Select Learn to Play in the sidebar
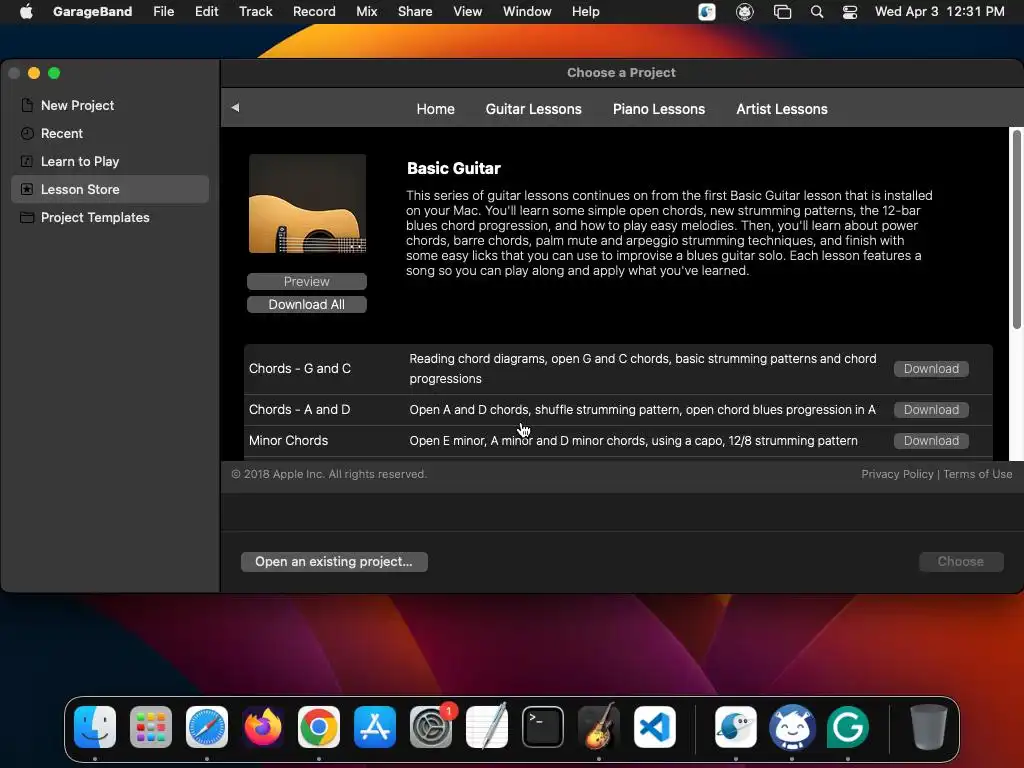This screenshot has height=768, width=1024. [110, 161]
